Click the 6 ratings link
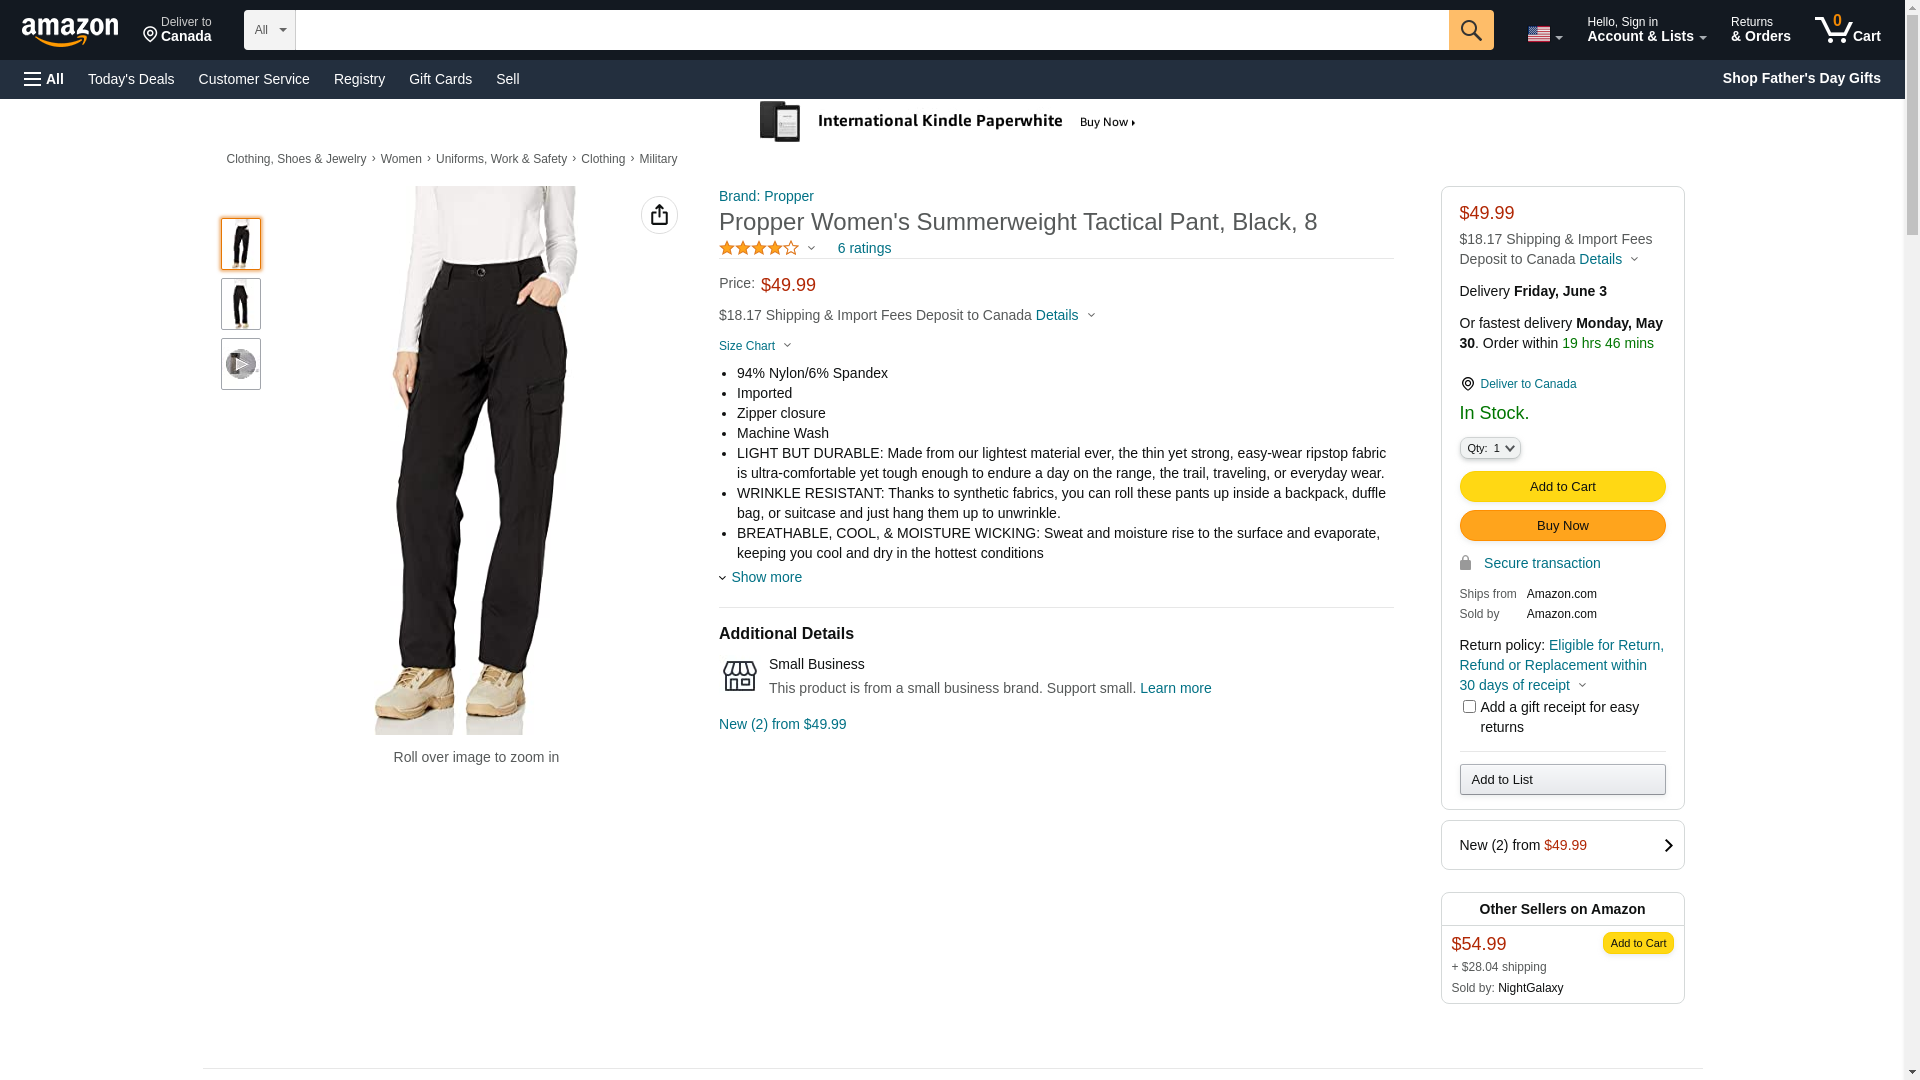The image size is (1920, 1080). point(864,248)
